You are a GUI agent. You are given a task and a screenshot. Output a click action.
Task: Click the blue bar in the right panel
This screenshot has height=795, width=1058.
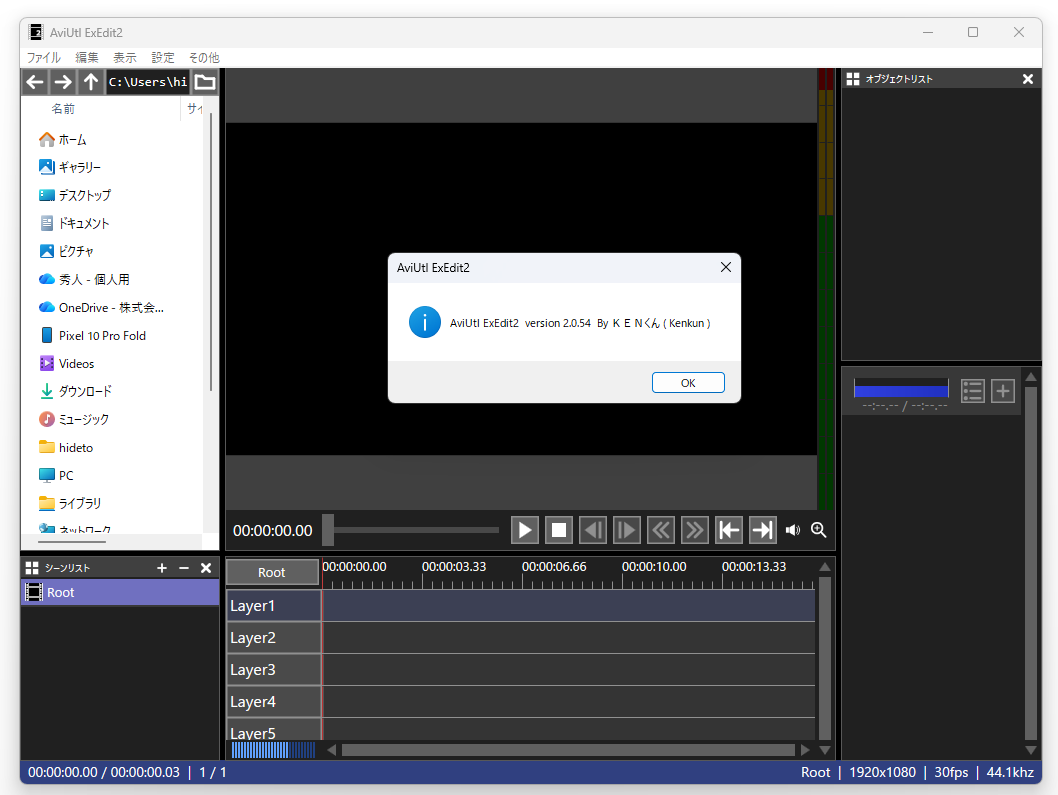901,389
